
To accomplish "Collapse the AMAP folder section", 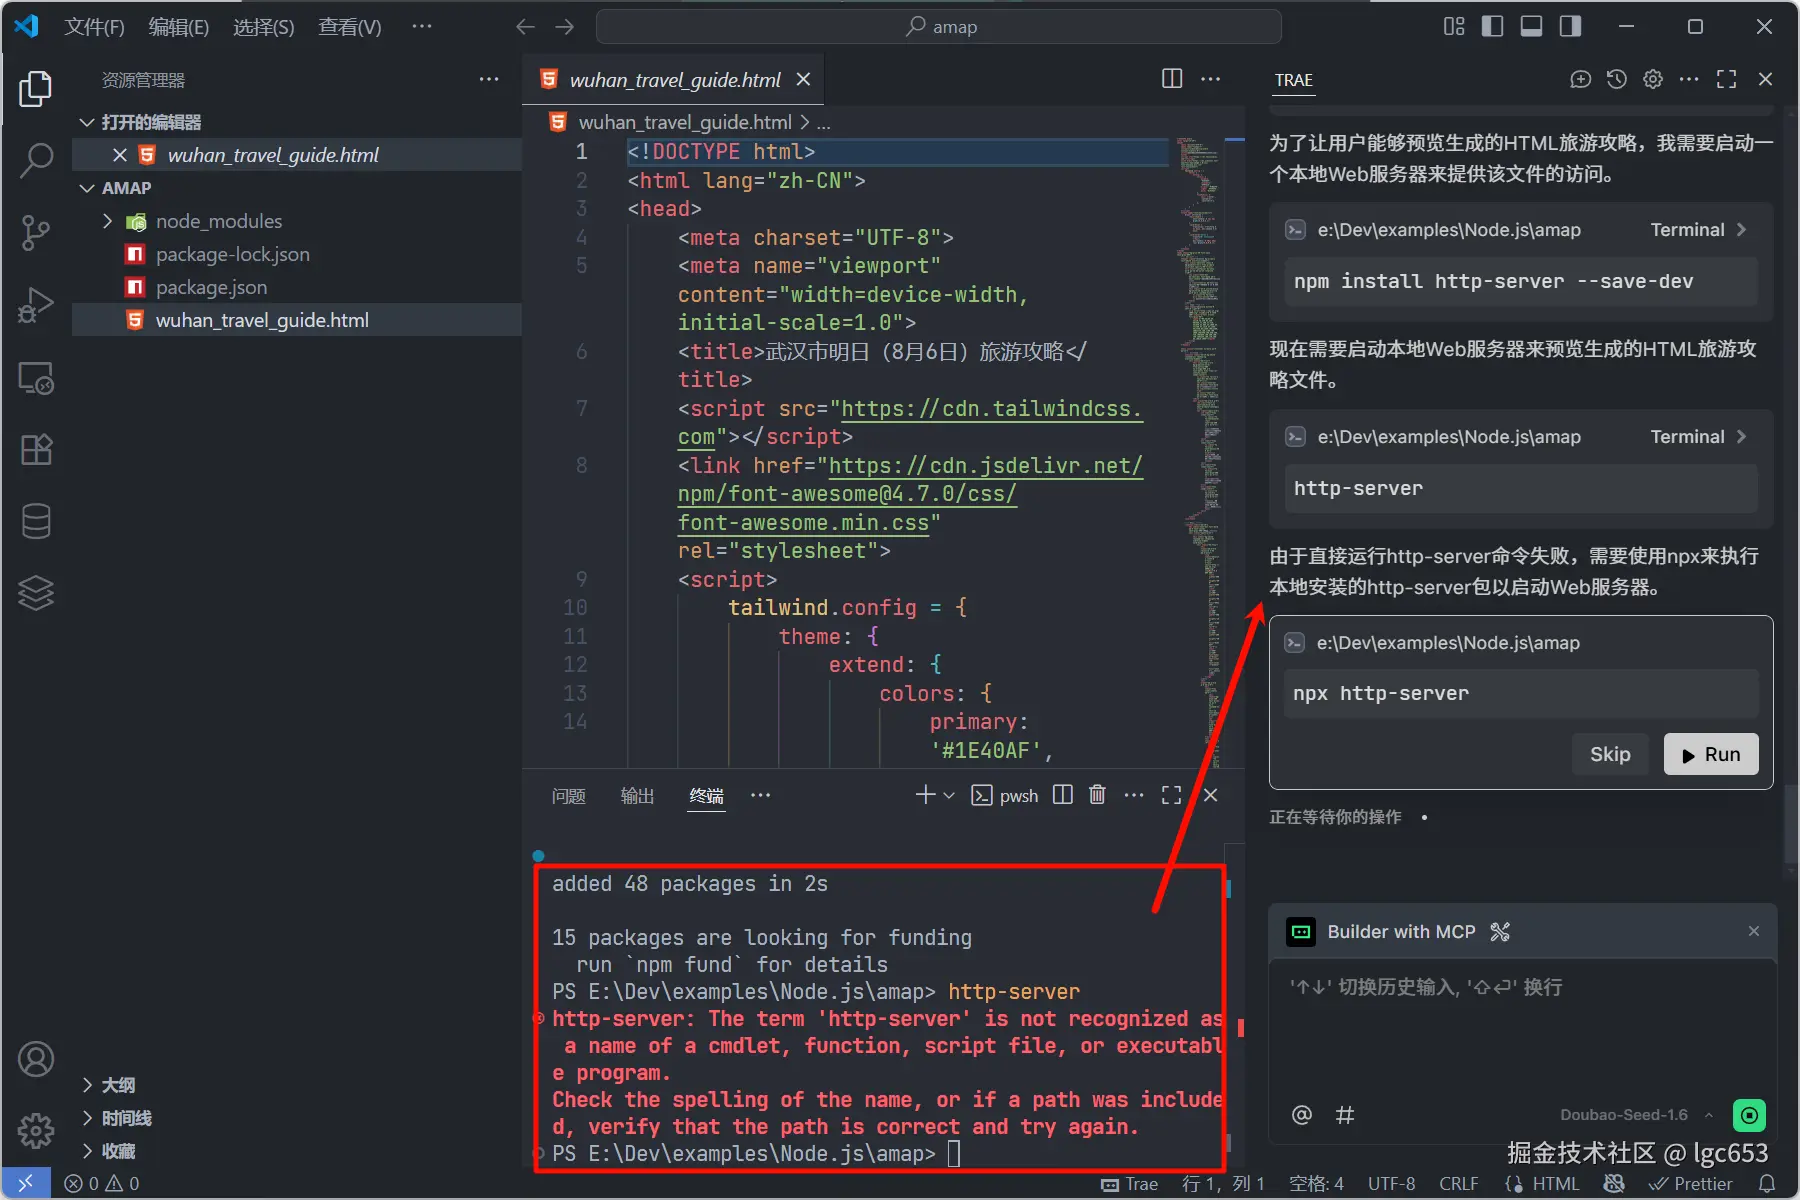I will 87,188.
